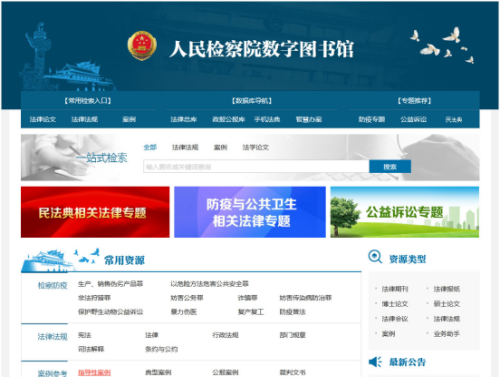Open the 宪法 link under 法律法规
500x377 pixels.
(x=84, y=335)
